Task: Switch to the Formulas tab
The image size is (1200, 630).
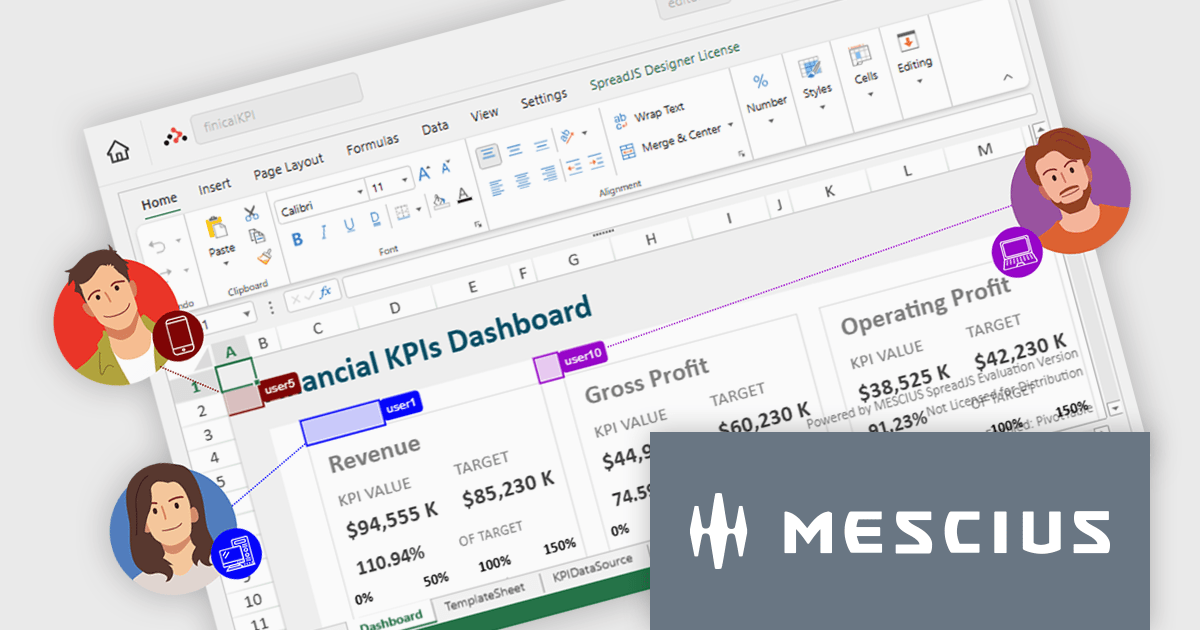Action: (372, 144)
